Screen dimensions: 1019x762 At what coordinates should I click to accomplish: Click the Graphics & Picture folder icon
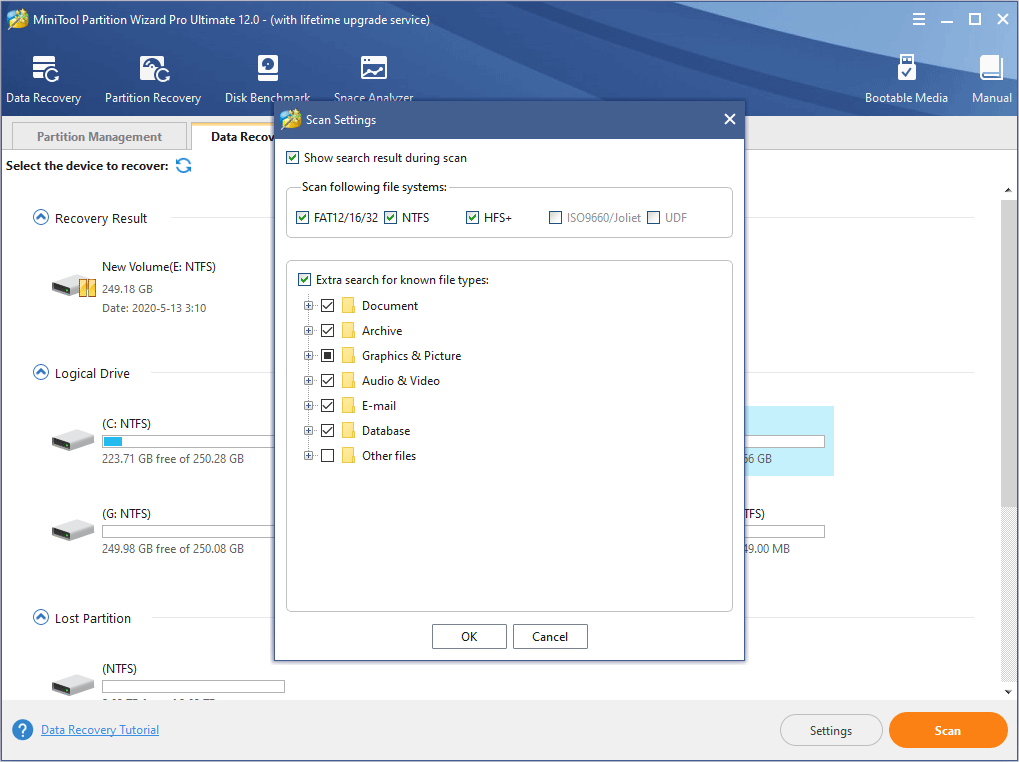click(x=348, y=355)
